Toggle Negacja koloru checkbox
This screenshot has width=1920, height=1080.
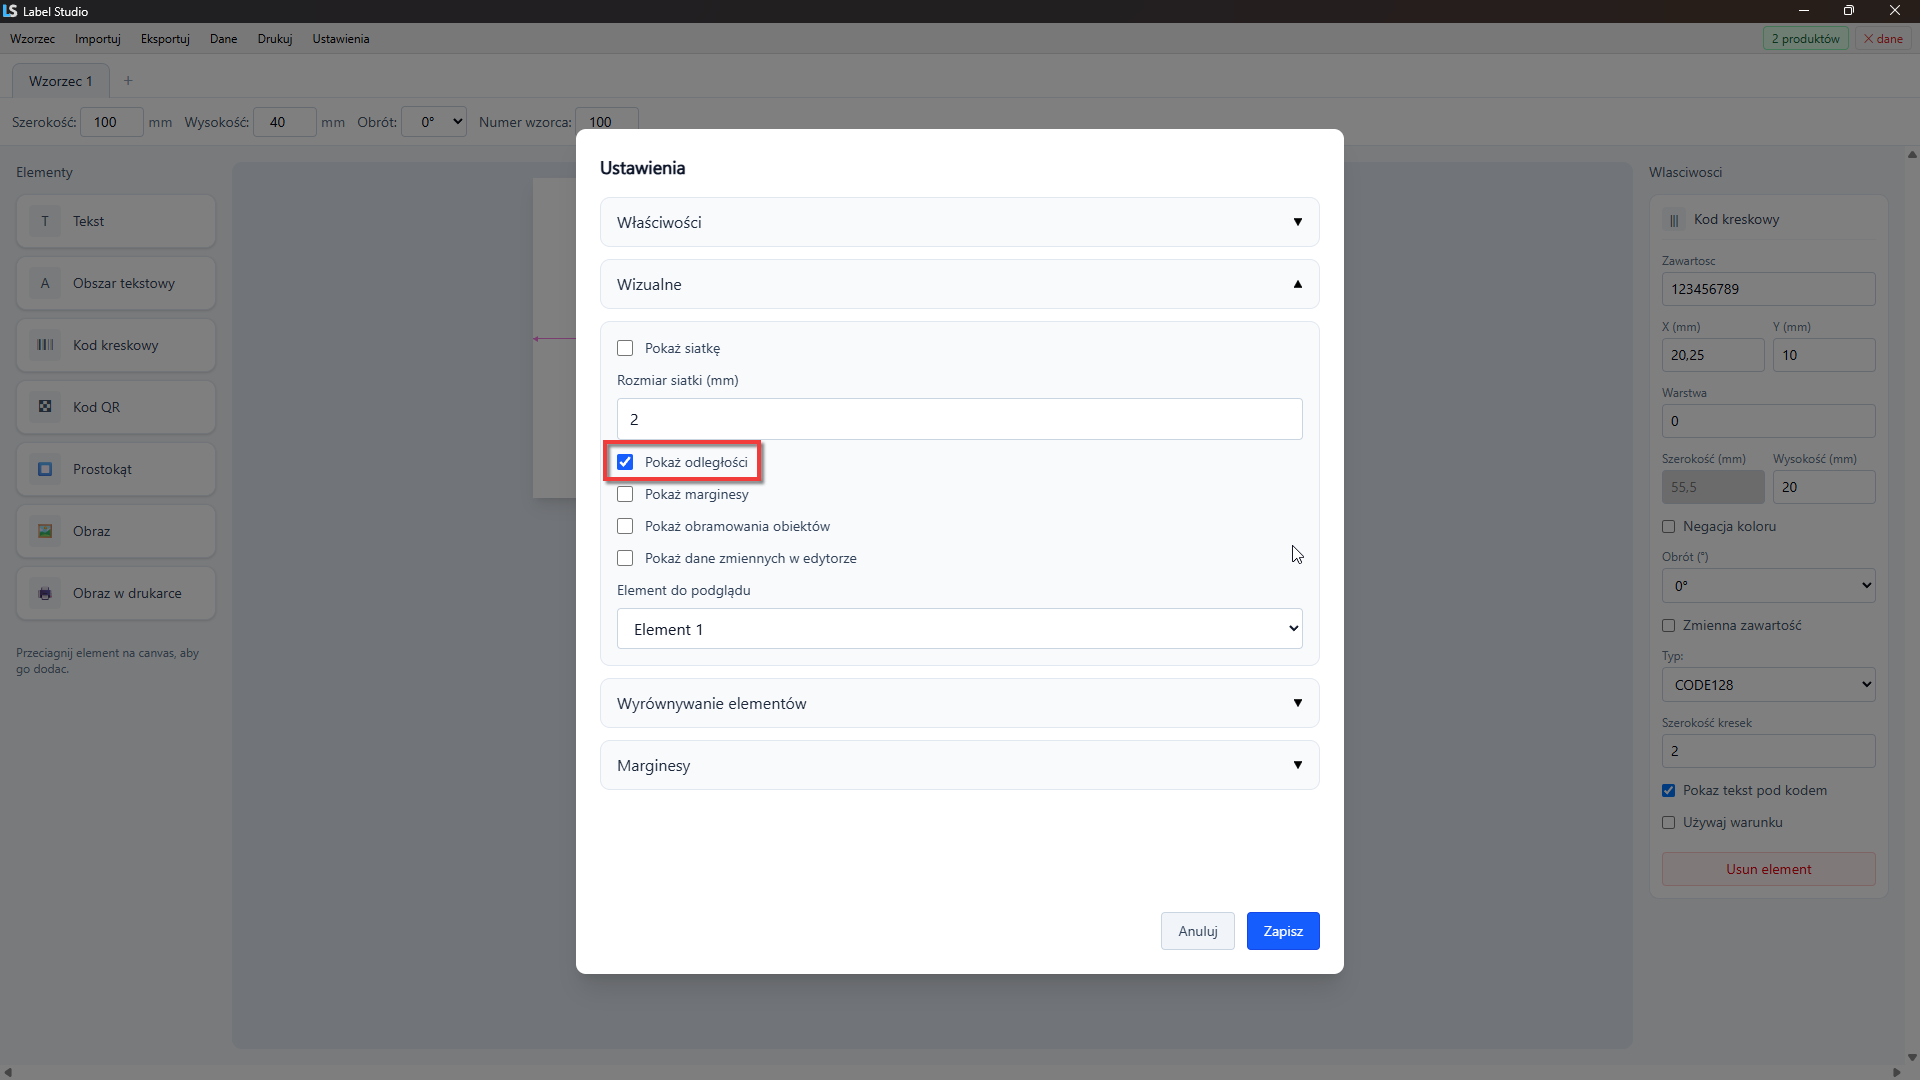click(1668, 526)
